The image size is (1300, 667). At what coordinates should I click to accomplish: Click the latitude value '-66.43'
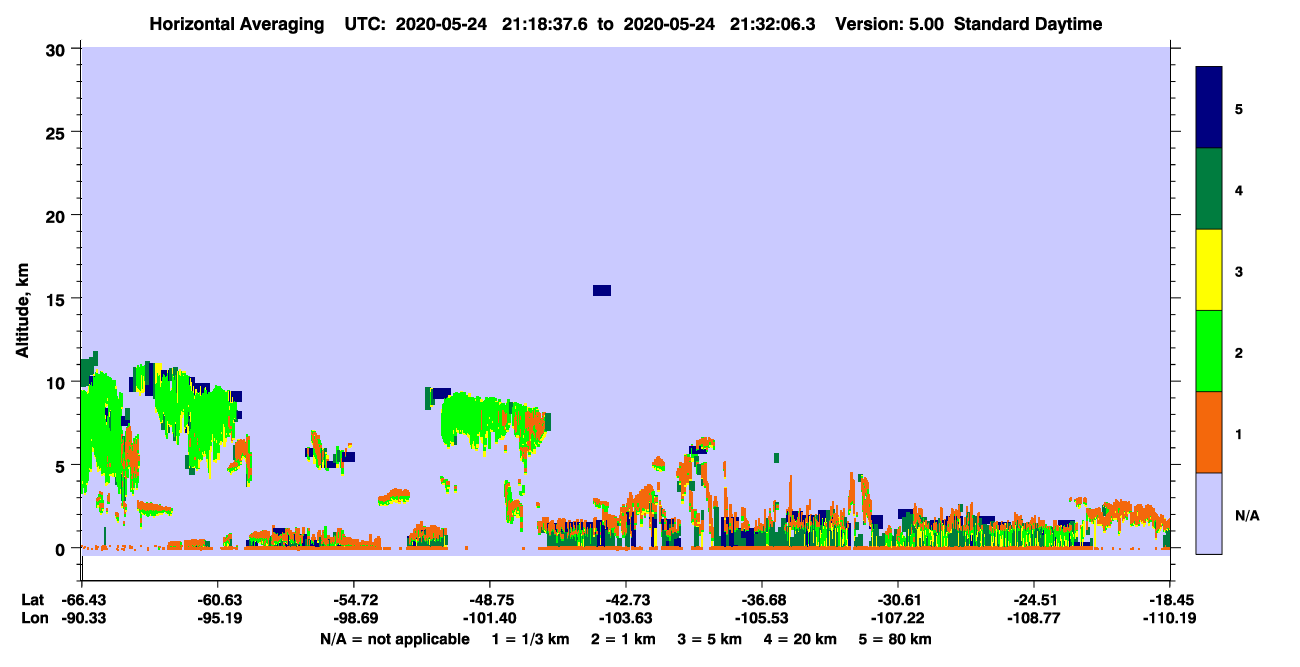(x=83, y=600)
